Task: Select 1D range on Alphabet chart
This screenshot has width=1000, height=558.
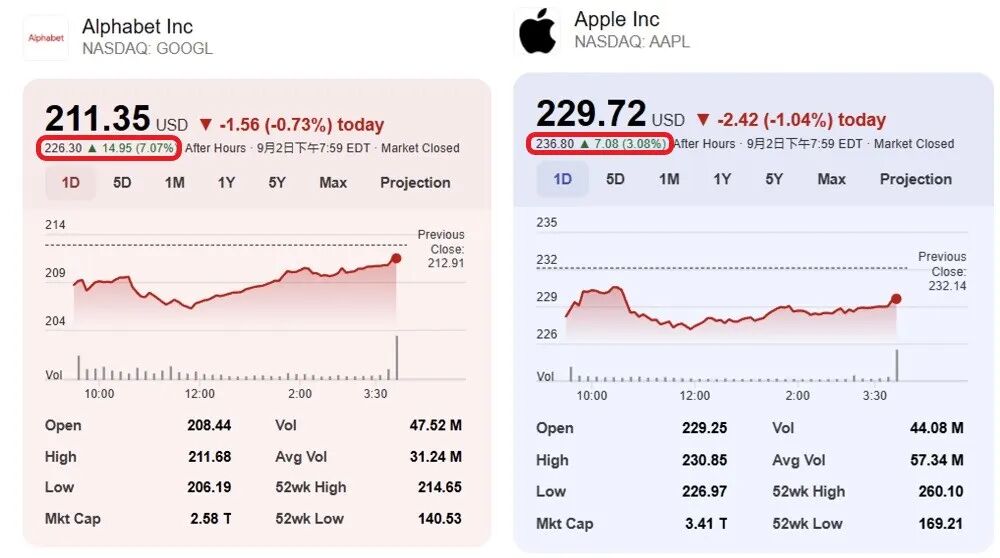Action: (71, 183)
